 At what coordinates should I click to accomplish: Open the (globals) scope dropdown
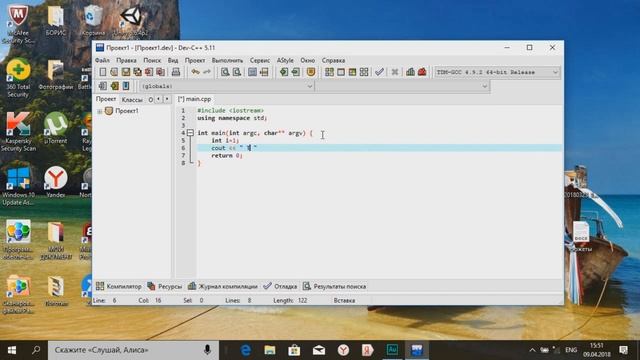(x=227, y=86)
